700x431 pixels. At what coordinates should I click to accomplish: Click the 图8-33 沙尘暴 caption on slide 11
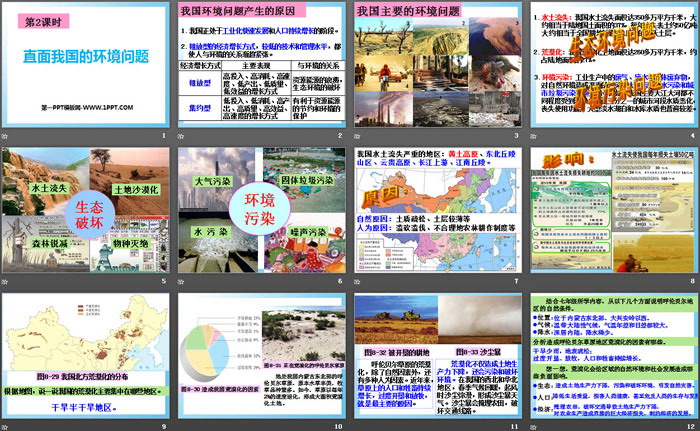click(x=478, y=352)
